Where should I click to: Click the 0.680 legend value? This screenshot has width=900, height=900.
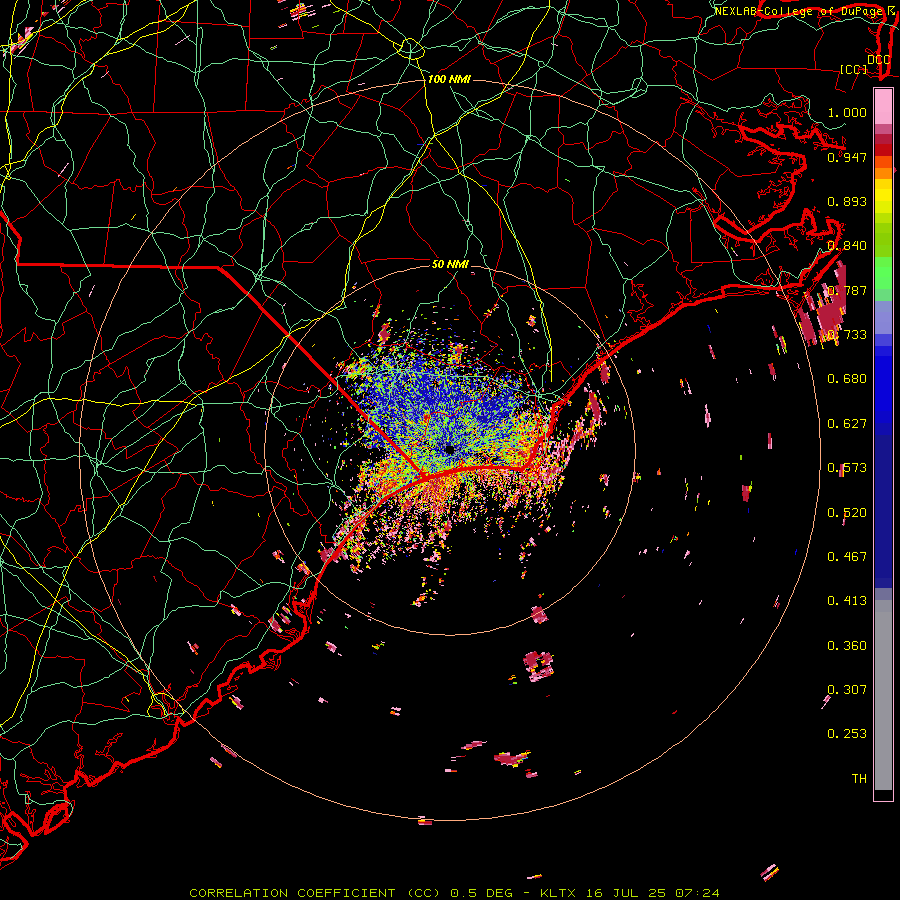click(847, 379)
